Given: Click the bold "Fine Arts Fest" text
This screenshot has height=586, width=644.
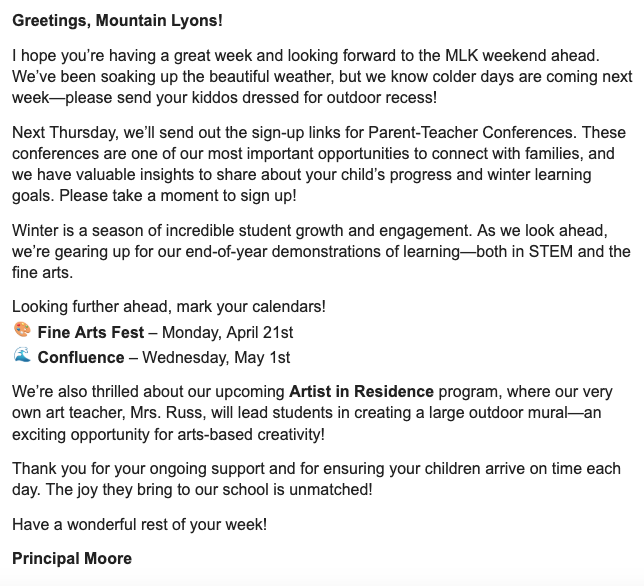Looking at the screenshot, I should pyautogui.click(x=91, y=332).
